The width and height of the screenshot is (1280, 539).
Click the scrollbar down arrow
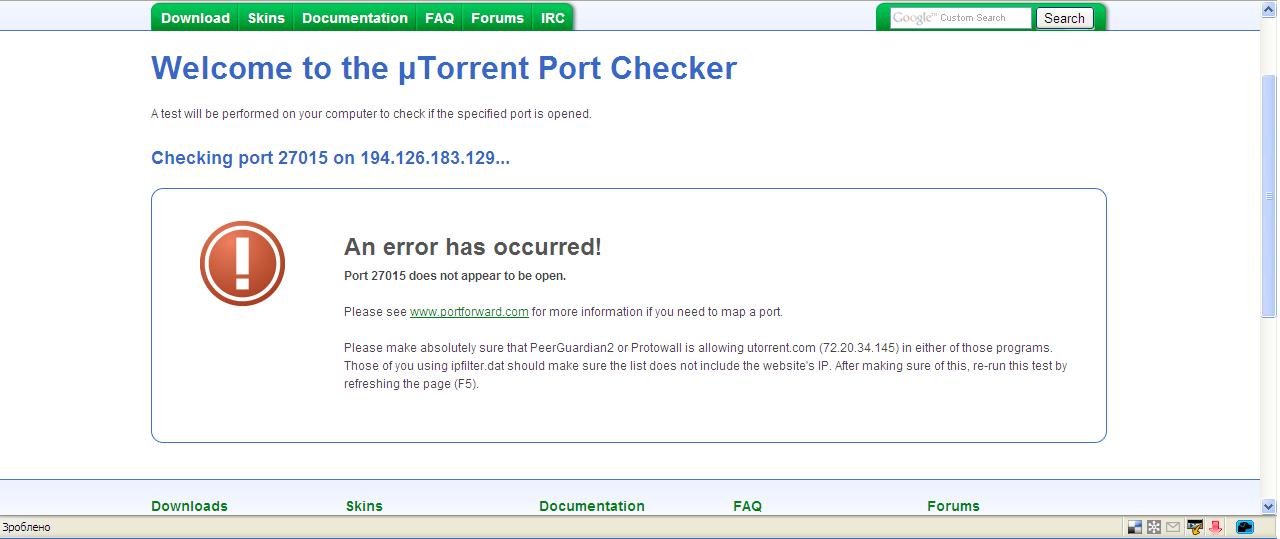pyautogui.click(x=1269, y=507)
